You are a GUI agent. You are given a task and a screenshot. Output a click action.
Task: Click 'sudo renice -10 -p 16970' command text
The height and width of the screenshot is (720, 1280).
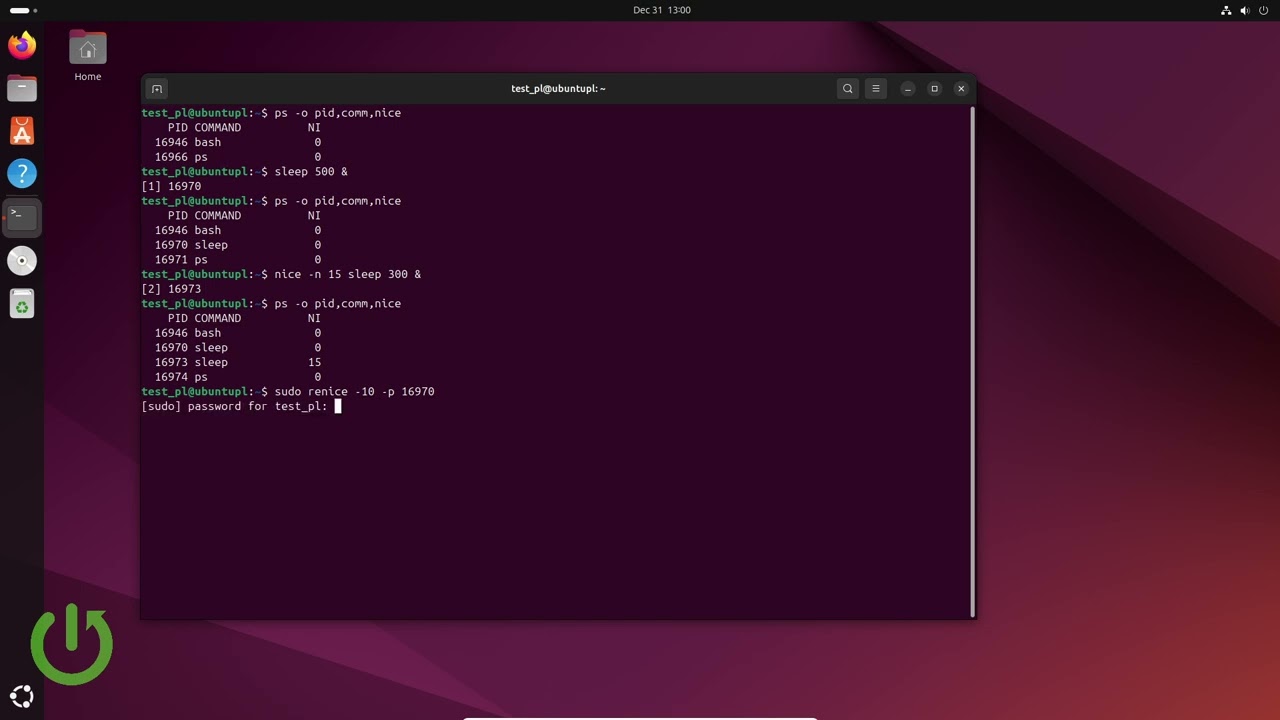[355, 392]
